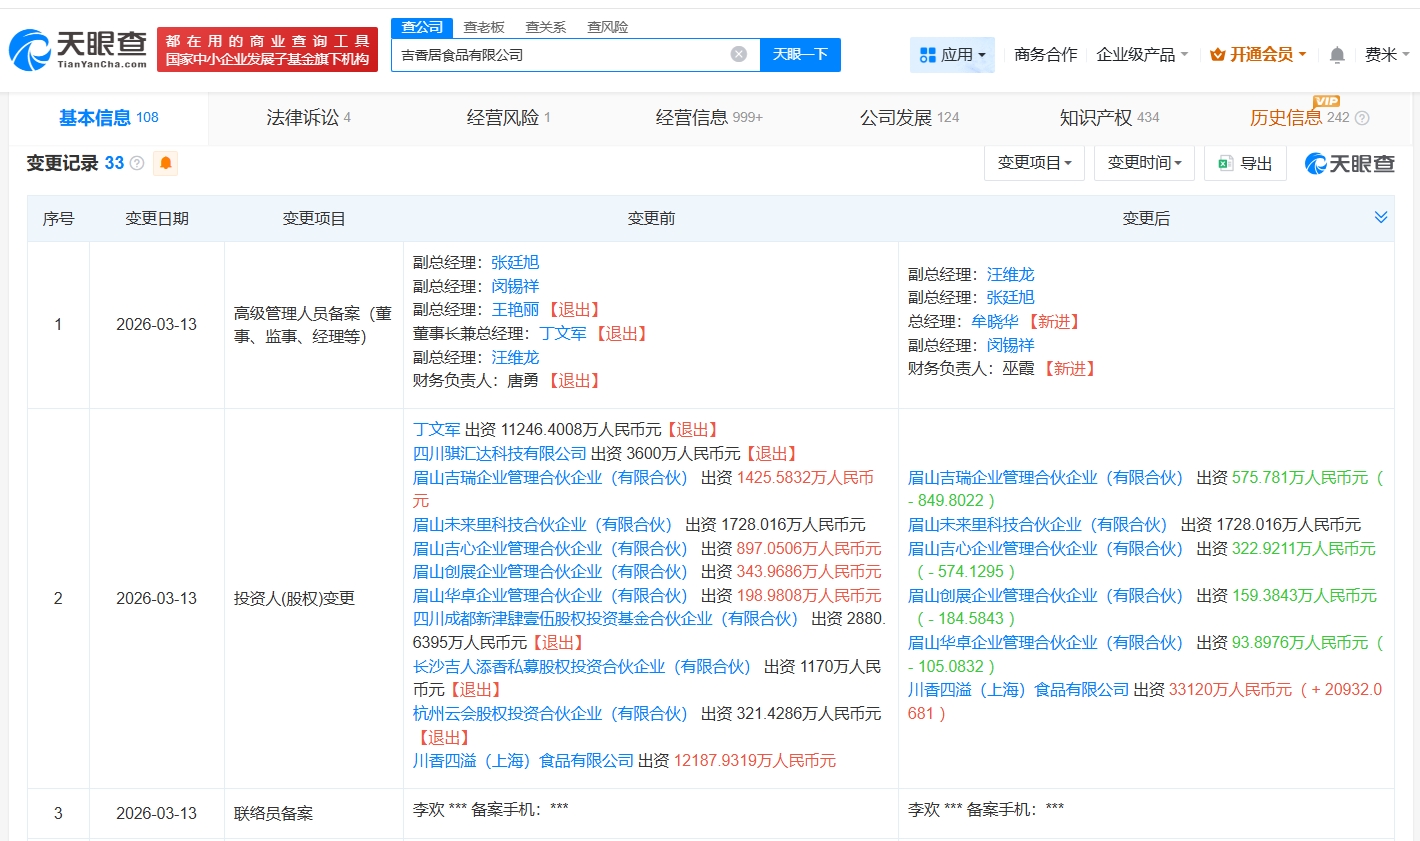This screenshot has height=841, width=1420.
Task: Open the 开通会员 membership link
Action: [1257, 55]
